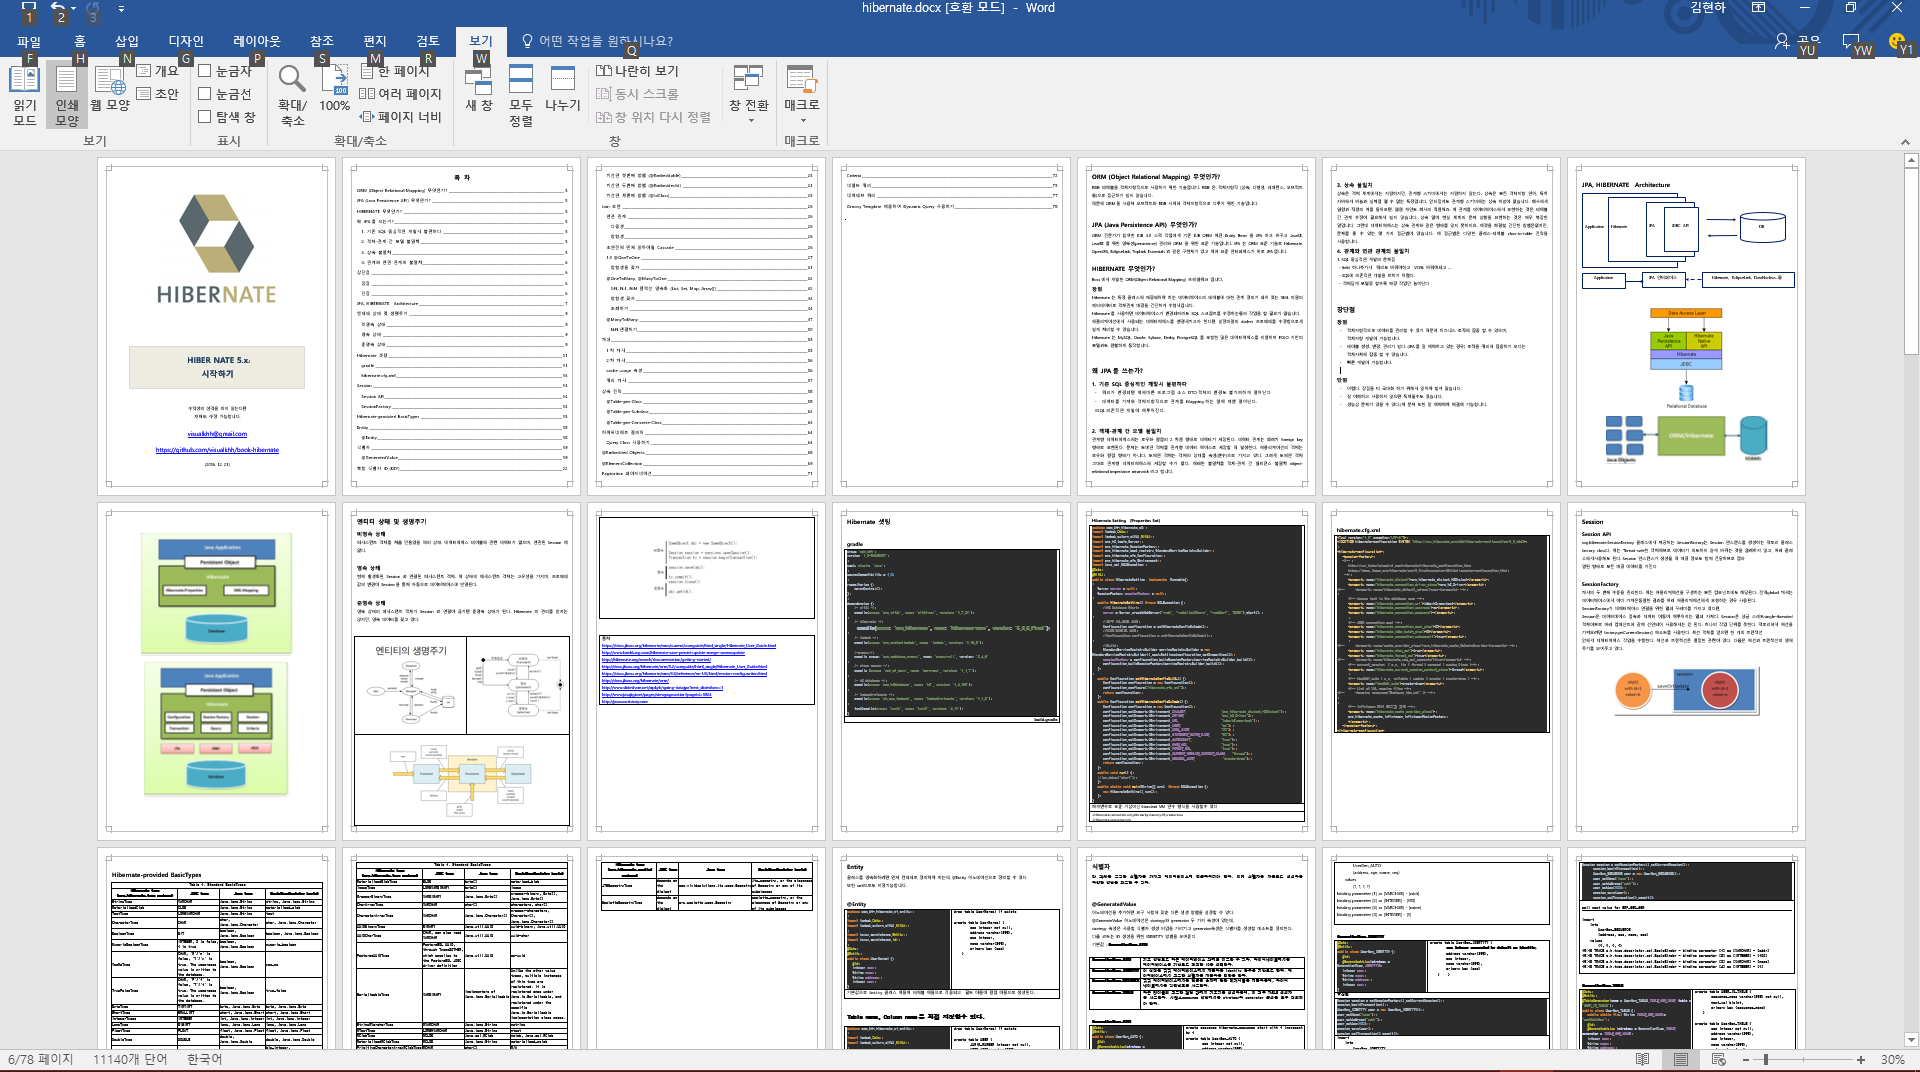Switch to Read Mode (읽기 모드) view

[x=25, y=96]
